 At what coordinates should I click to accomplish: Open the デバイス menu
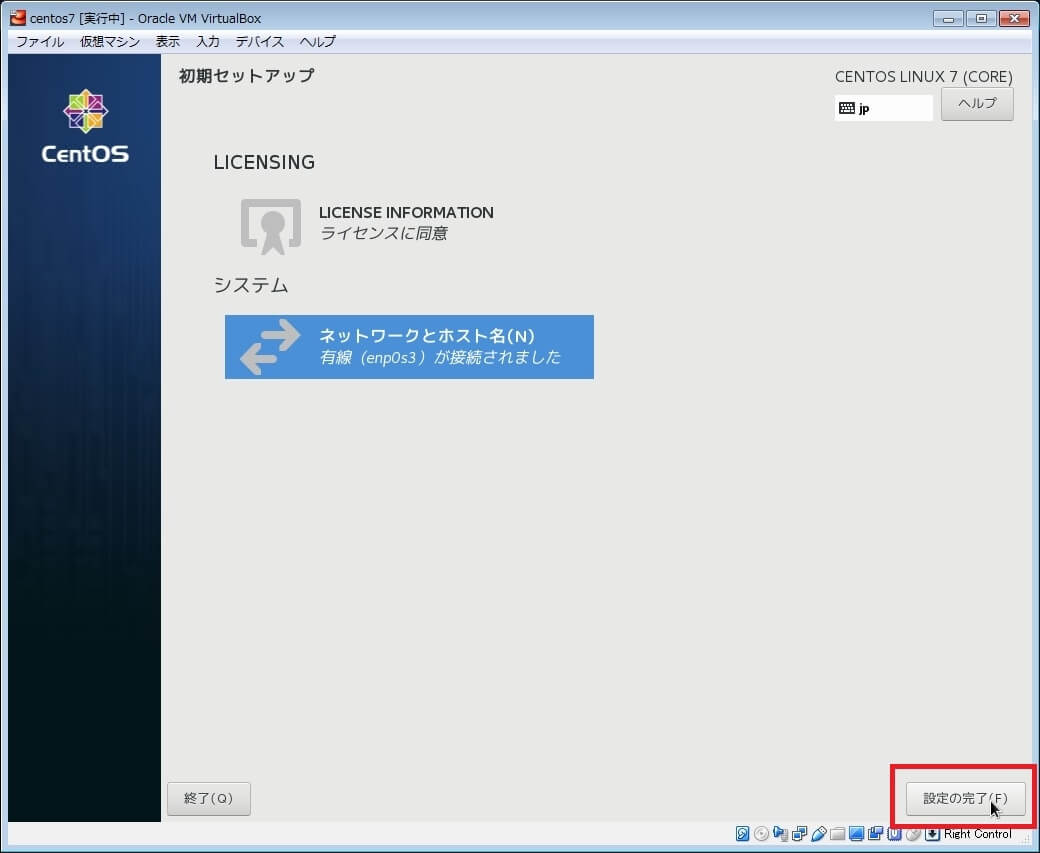[260, 42]
